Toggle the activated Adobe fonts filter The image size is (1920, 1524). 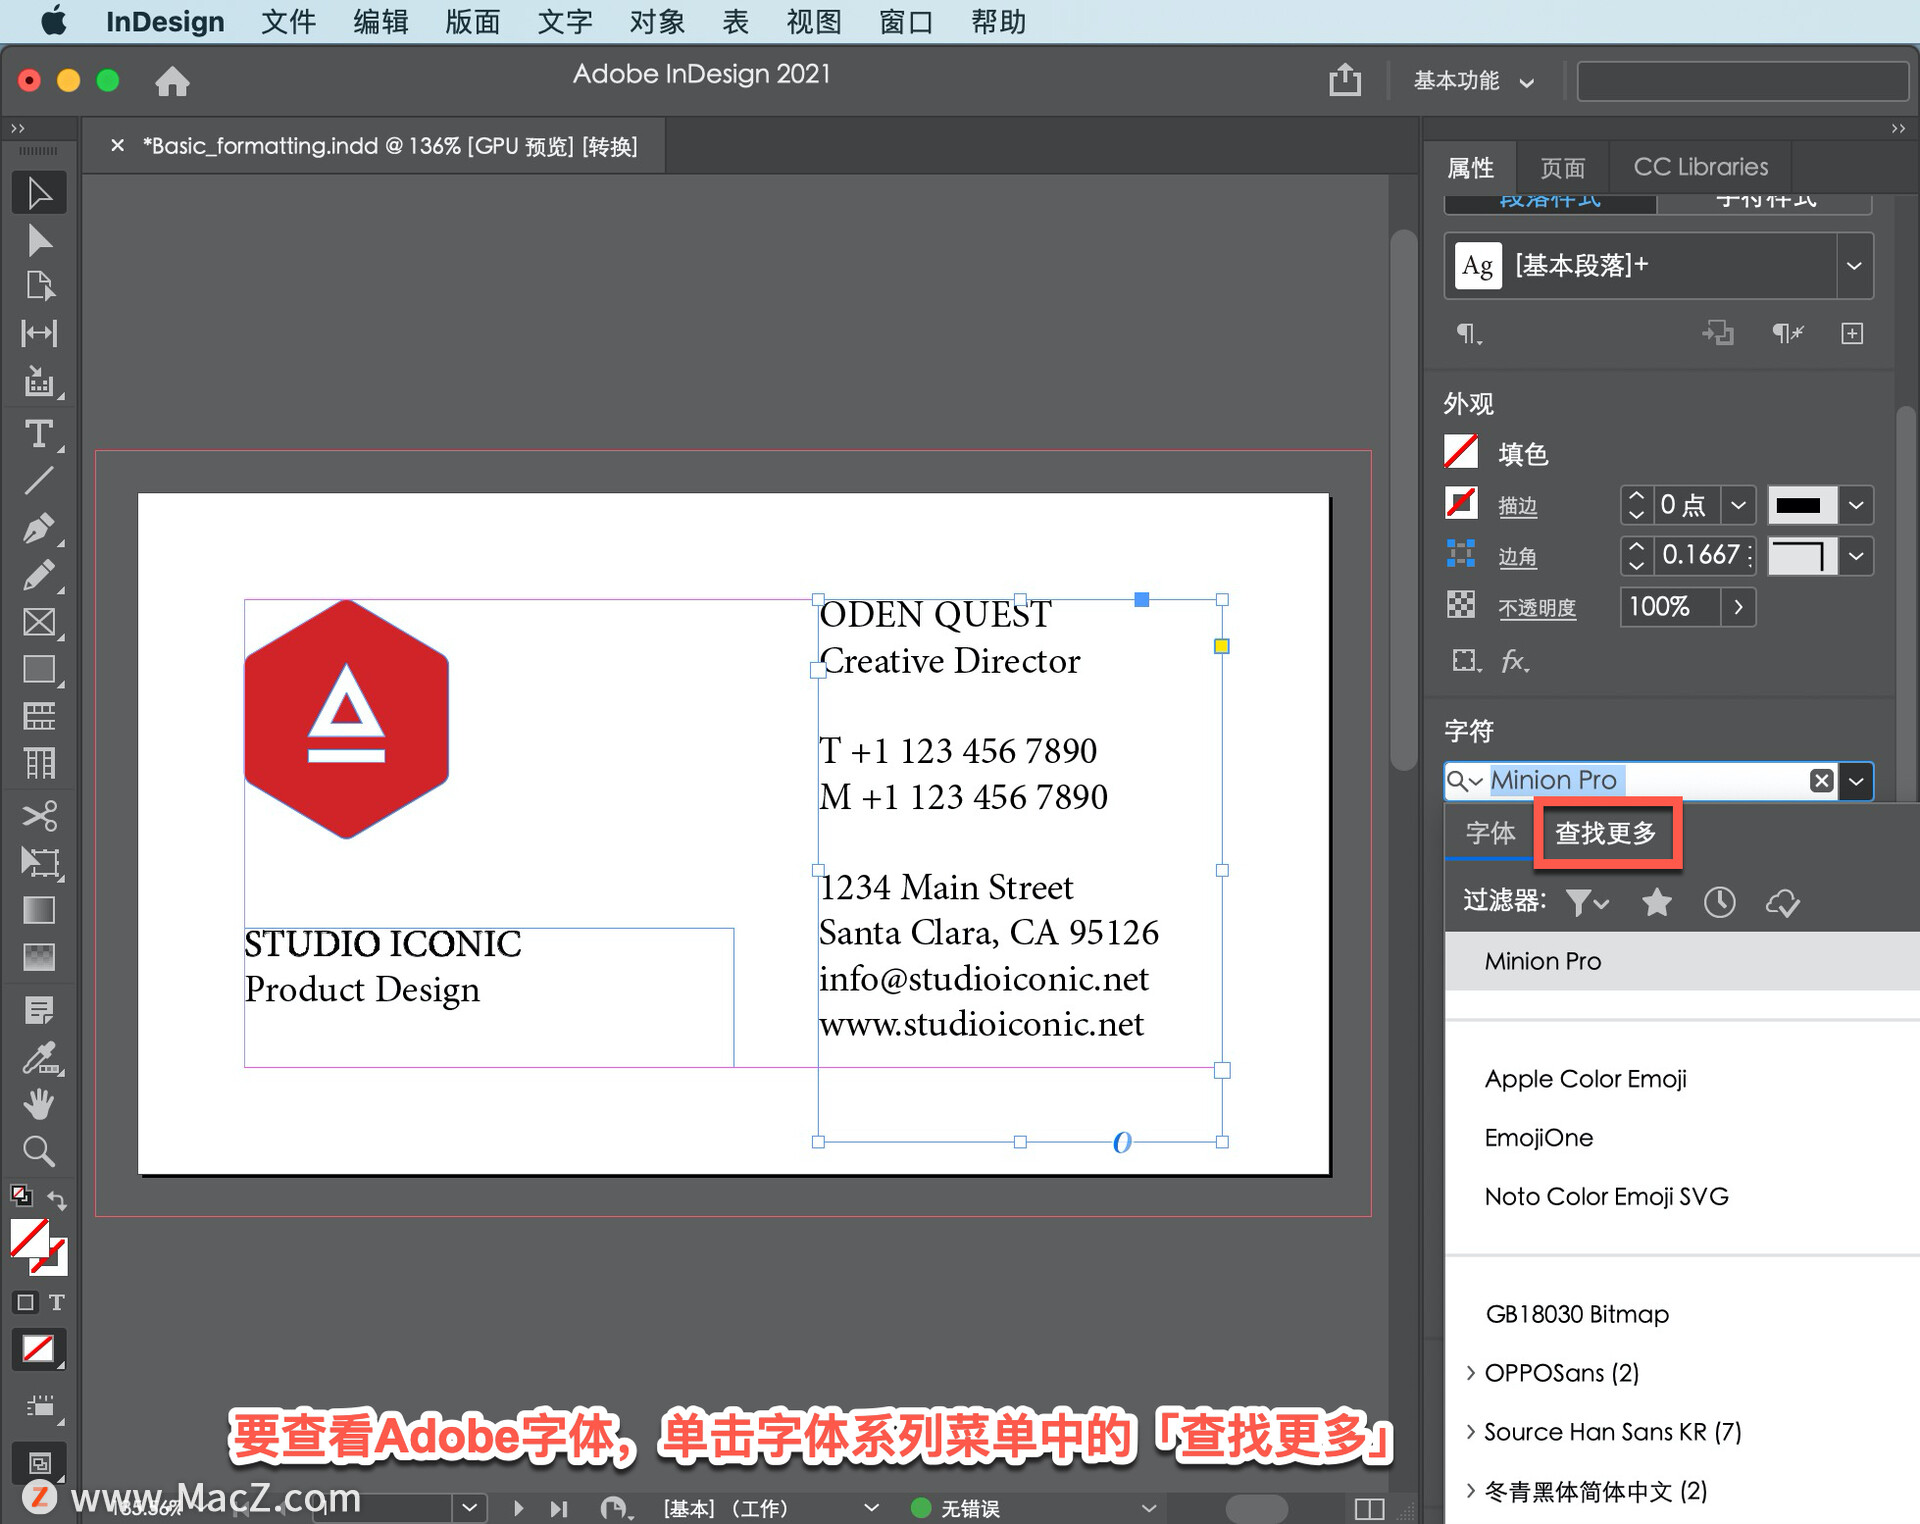[x=1784, y=902]
